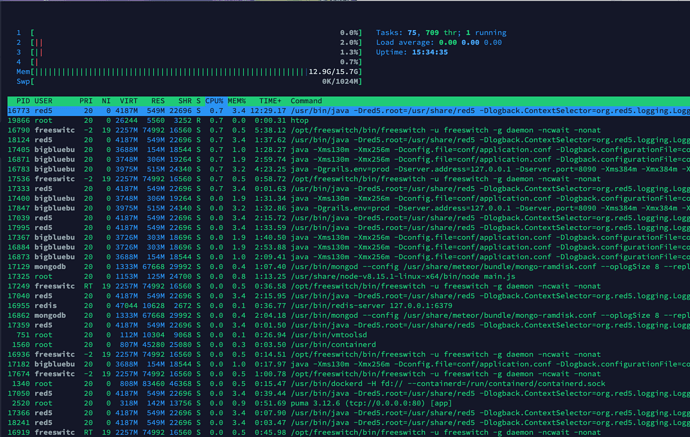Viewport: 690px width, 437px height.
Task: Select the node main.js process row
Action: coord(349,276)
